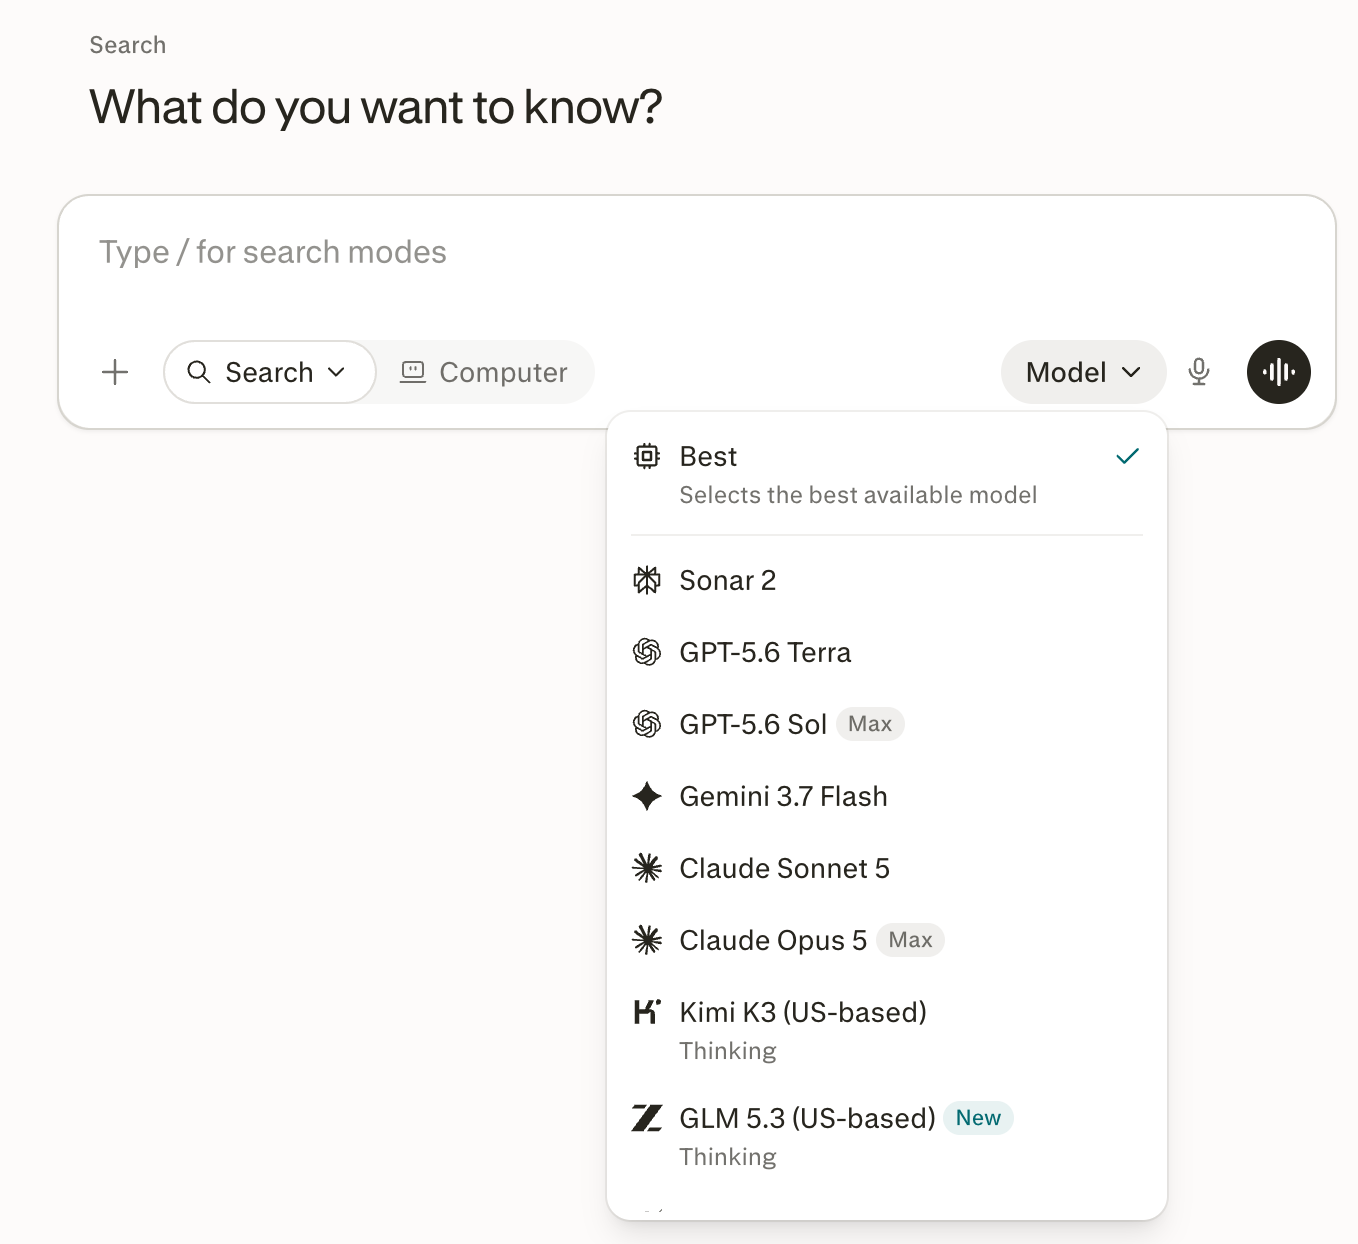Viewport: 1358px width, 1244px height.
Task: Switch to Computer mode
Action: 484,372
